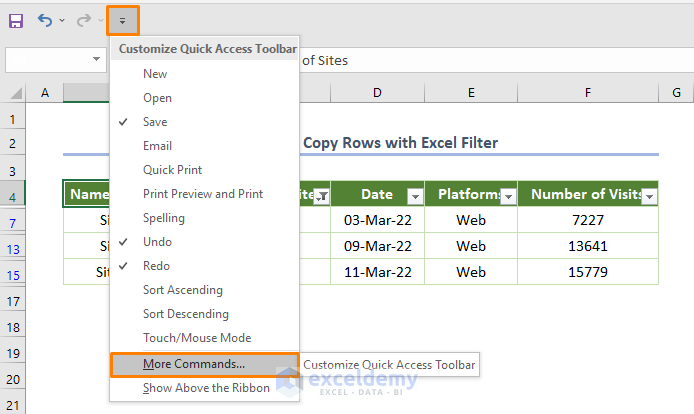The image size is (694, 414).
Task: Expand the Name Box dropdown arrow
Action: tap(97, 60)
